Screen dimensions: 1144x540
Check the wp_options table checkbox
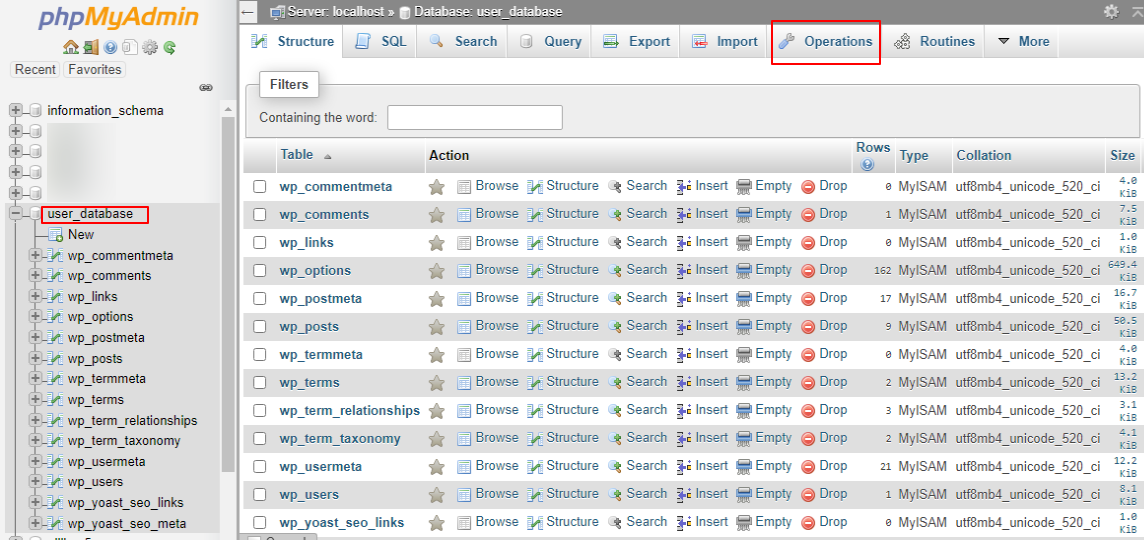coord(260,271)
